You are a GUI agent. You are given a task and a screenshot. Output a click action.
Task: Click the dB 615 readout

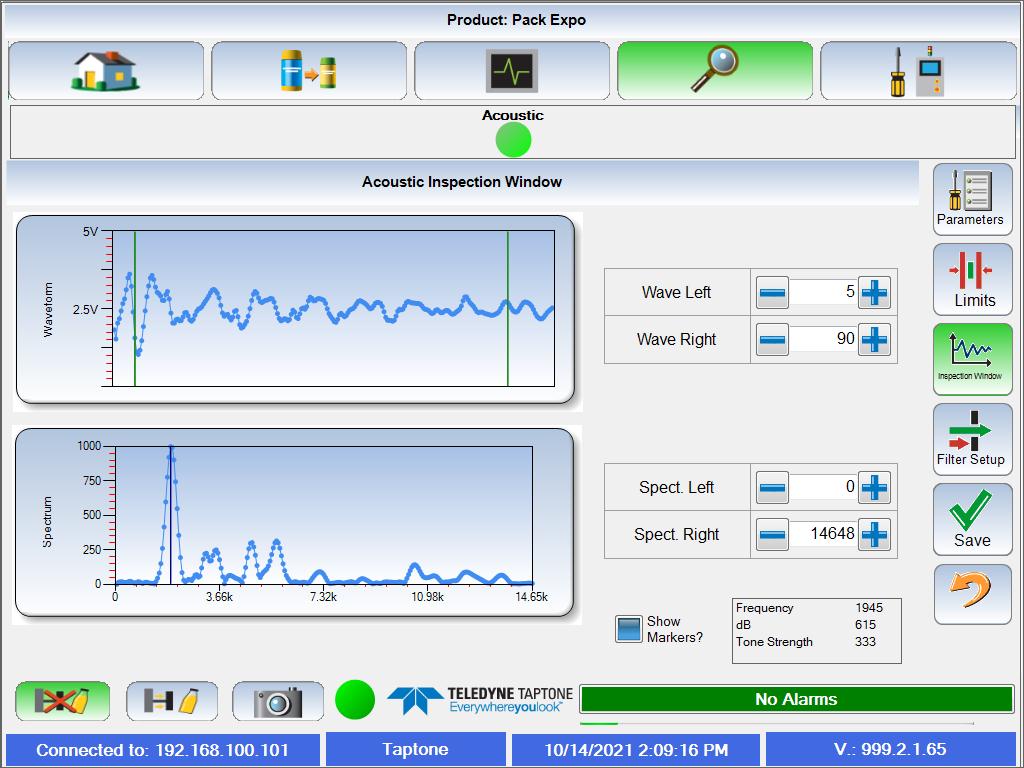click(x=808, y=625)
